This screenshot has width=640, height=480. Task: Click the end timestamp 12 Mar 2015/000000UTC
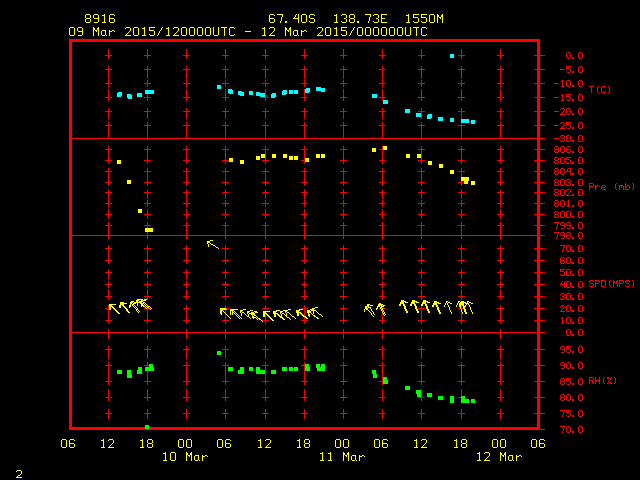point(344,32)
